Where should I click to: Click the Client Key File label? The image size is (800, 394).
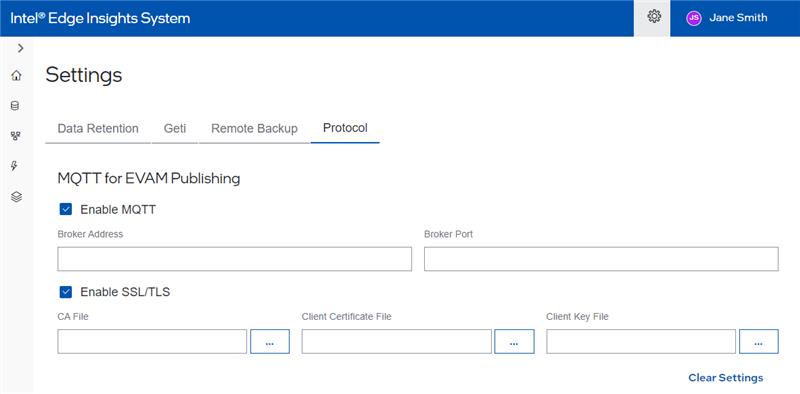coord(577,316)
